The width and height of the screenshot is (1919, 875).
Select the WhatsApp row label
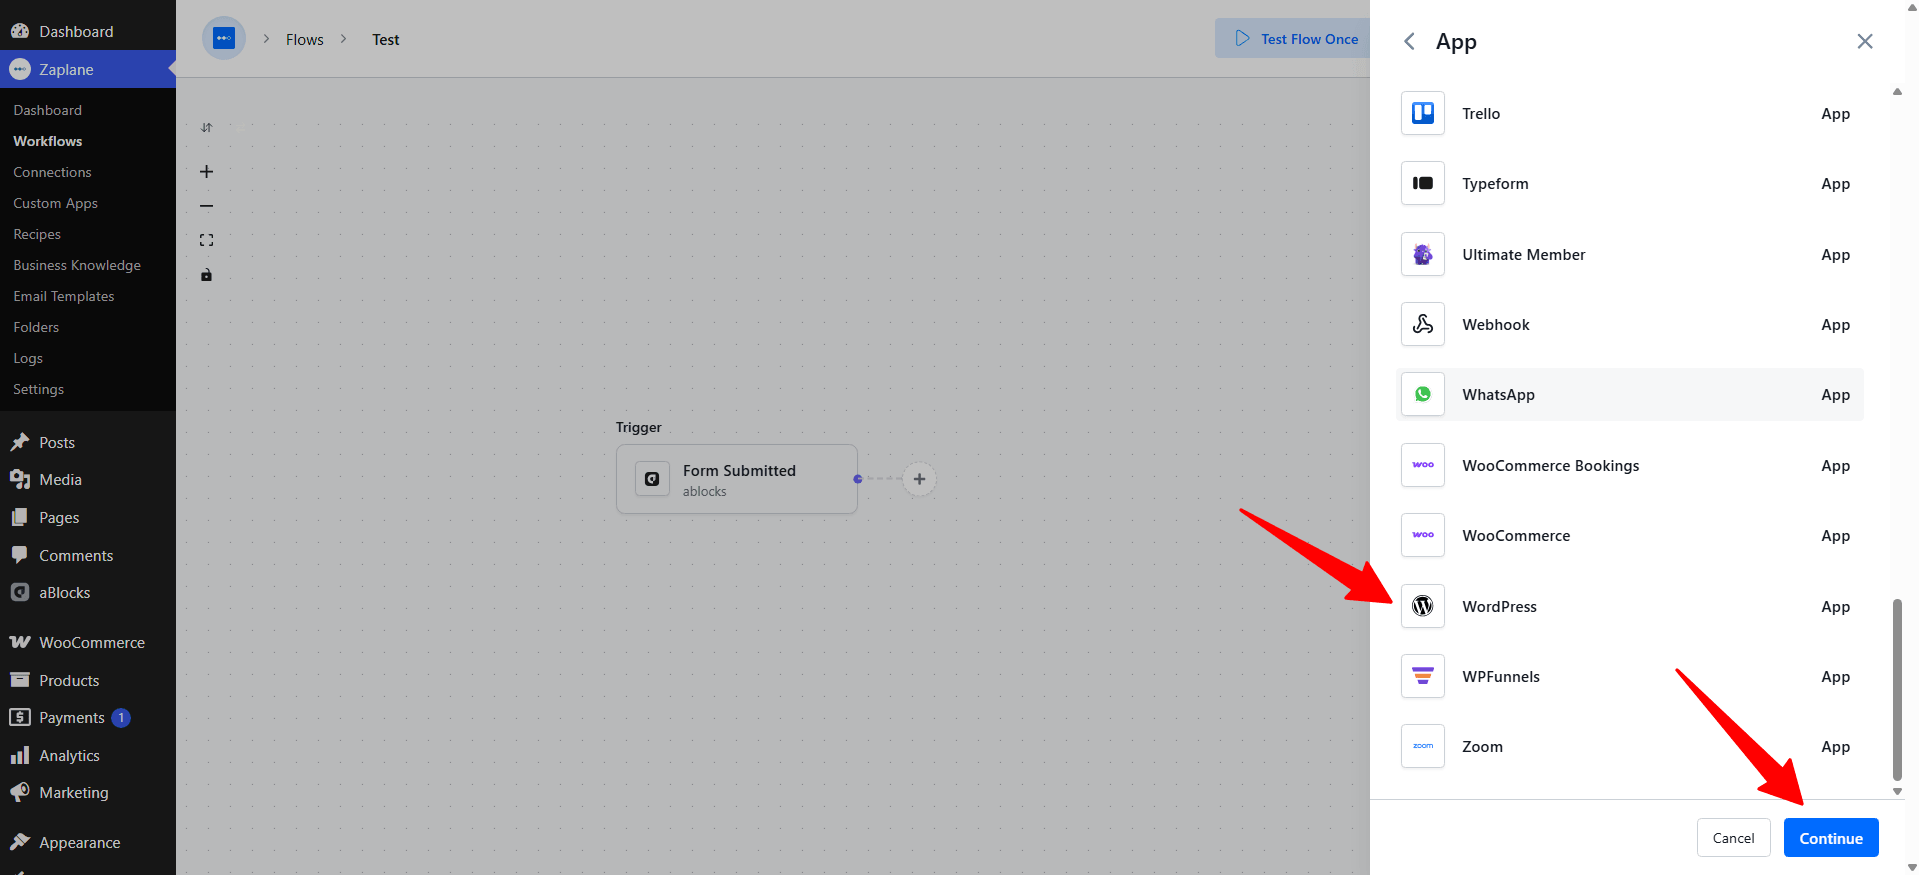[x=1498, y=394]
